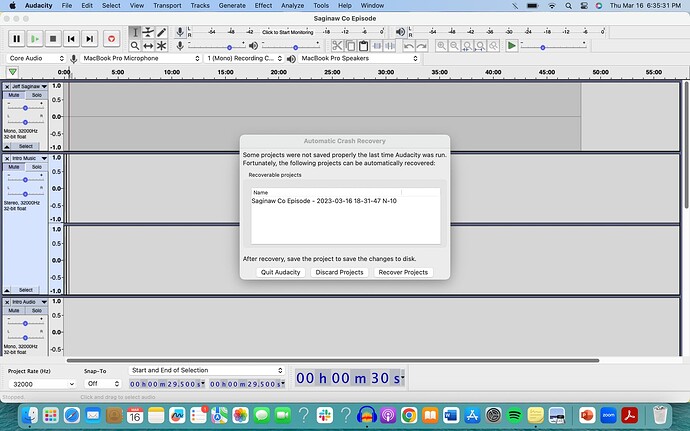690x431 pixels.
Task: Select the Zoom magnifier tool
Action: [x=135, y=46]
